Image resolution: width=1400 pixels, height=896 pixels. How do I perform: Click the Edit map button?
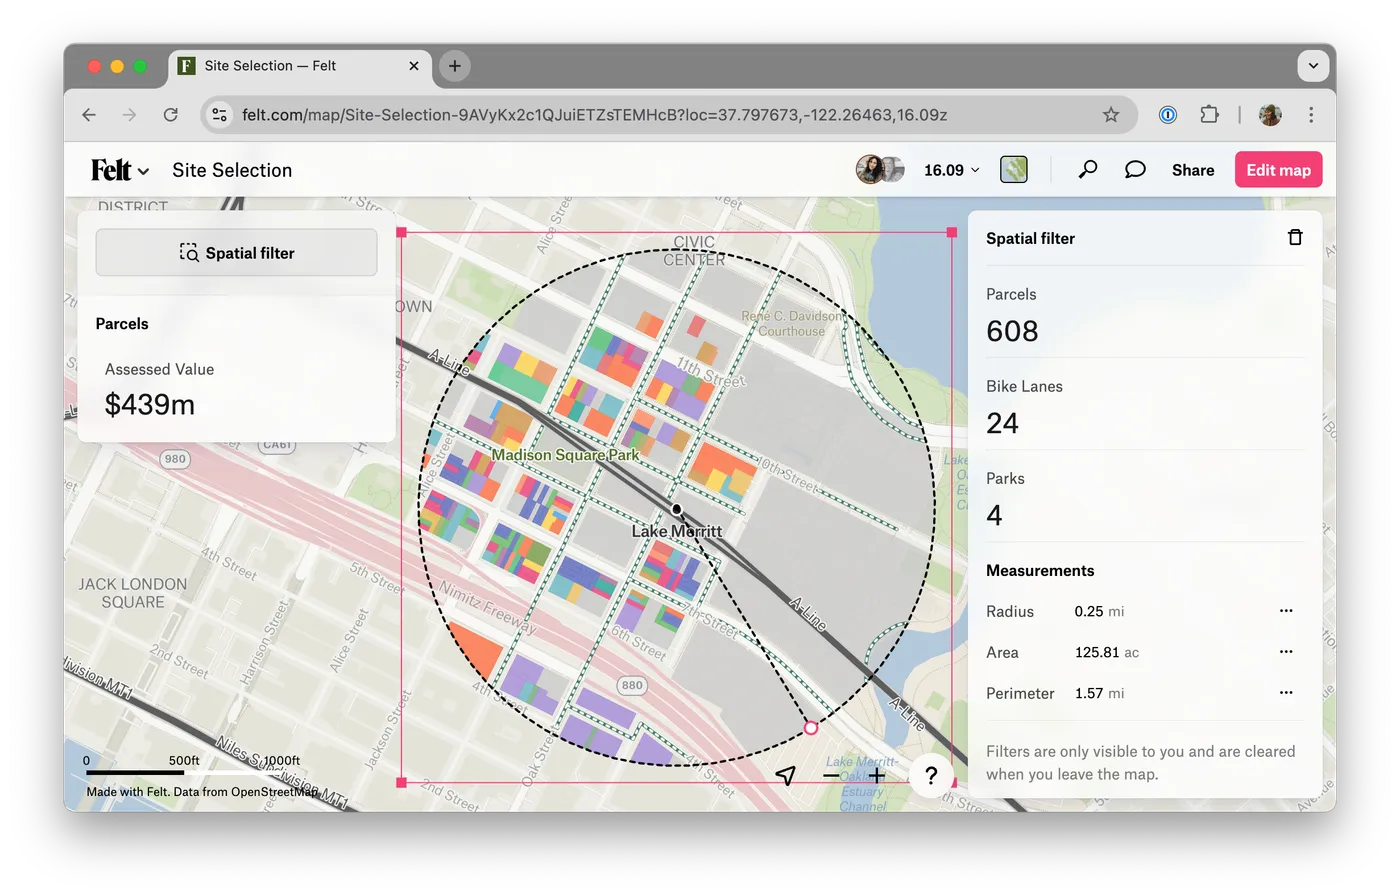pyautogui.click(x=1278, y=170)
